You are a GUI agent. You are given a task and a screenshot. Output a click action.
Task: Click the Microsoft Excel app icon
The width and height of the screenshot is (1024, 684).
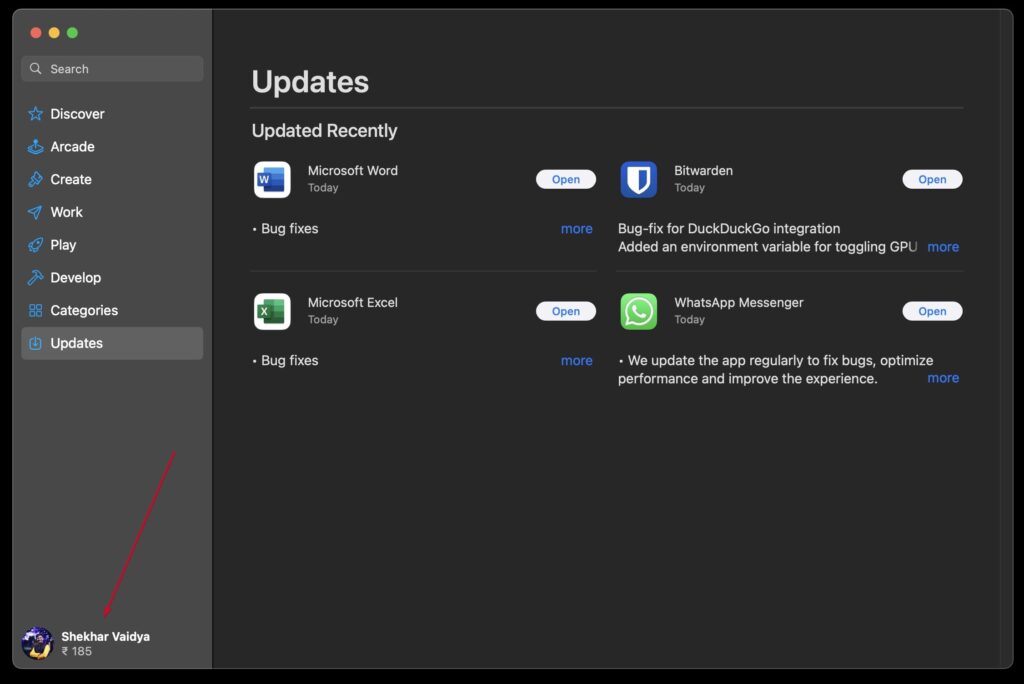(x=271, y=311)
